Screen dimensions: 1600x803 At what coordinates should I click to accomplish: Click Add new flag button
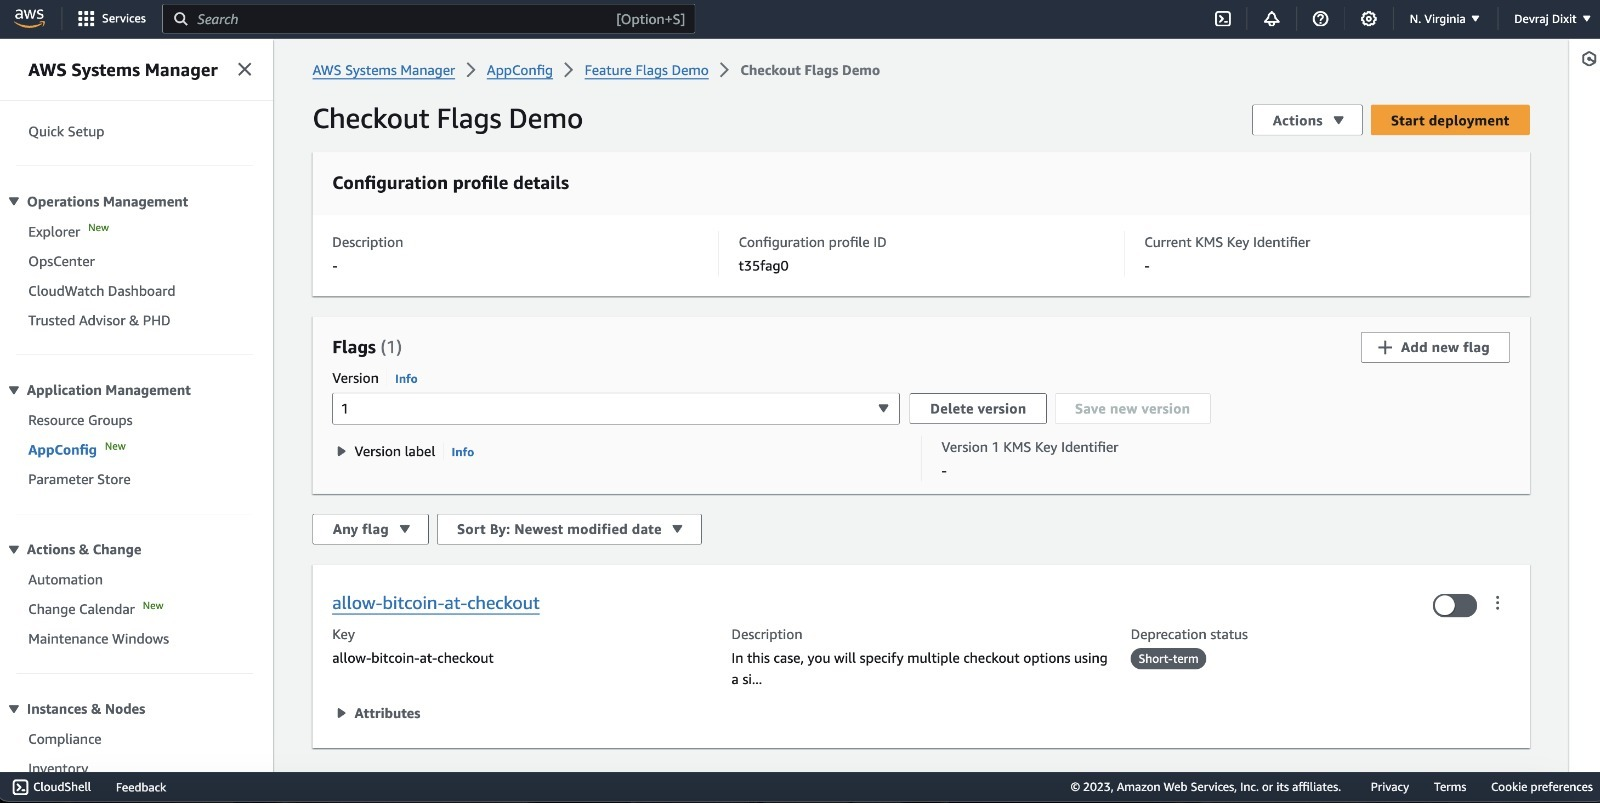pyautogui.click(x=1434, y=347)
